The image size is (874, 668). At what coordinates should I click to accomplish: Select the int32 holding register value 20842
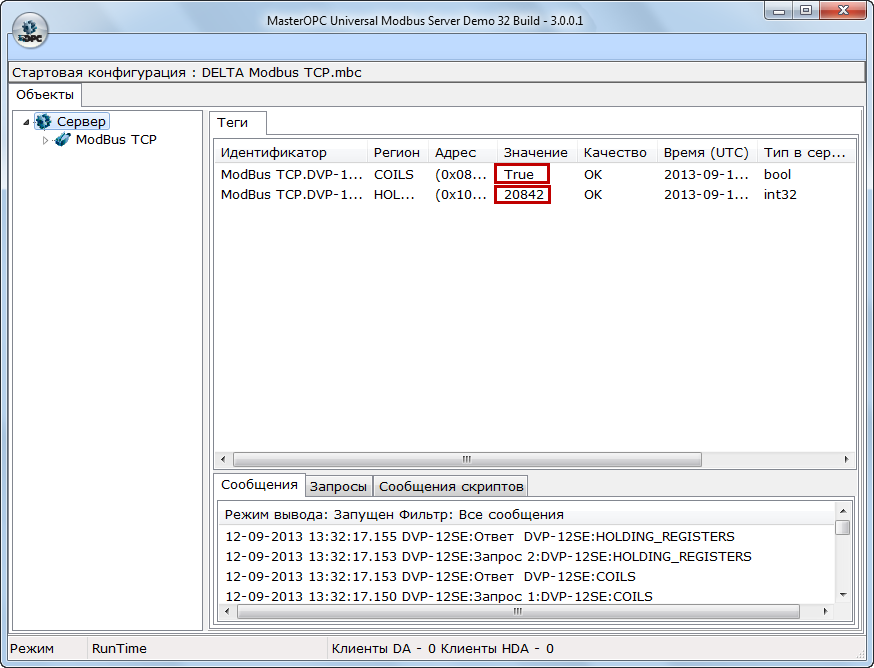pyautogui.click(x=523, y=194)
